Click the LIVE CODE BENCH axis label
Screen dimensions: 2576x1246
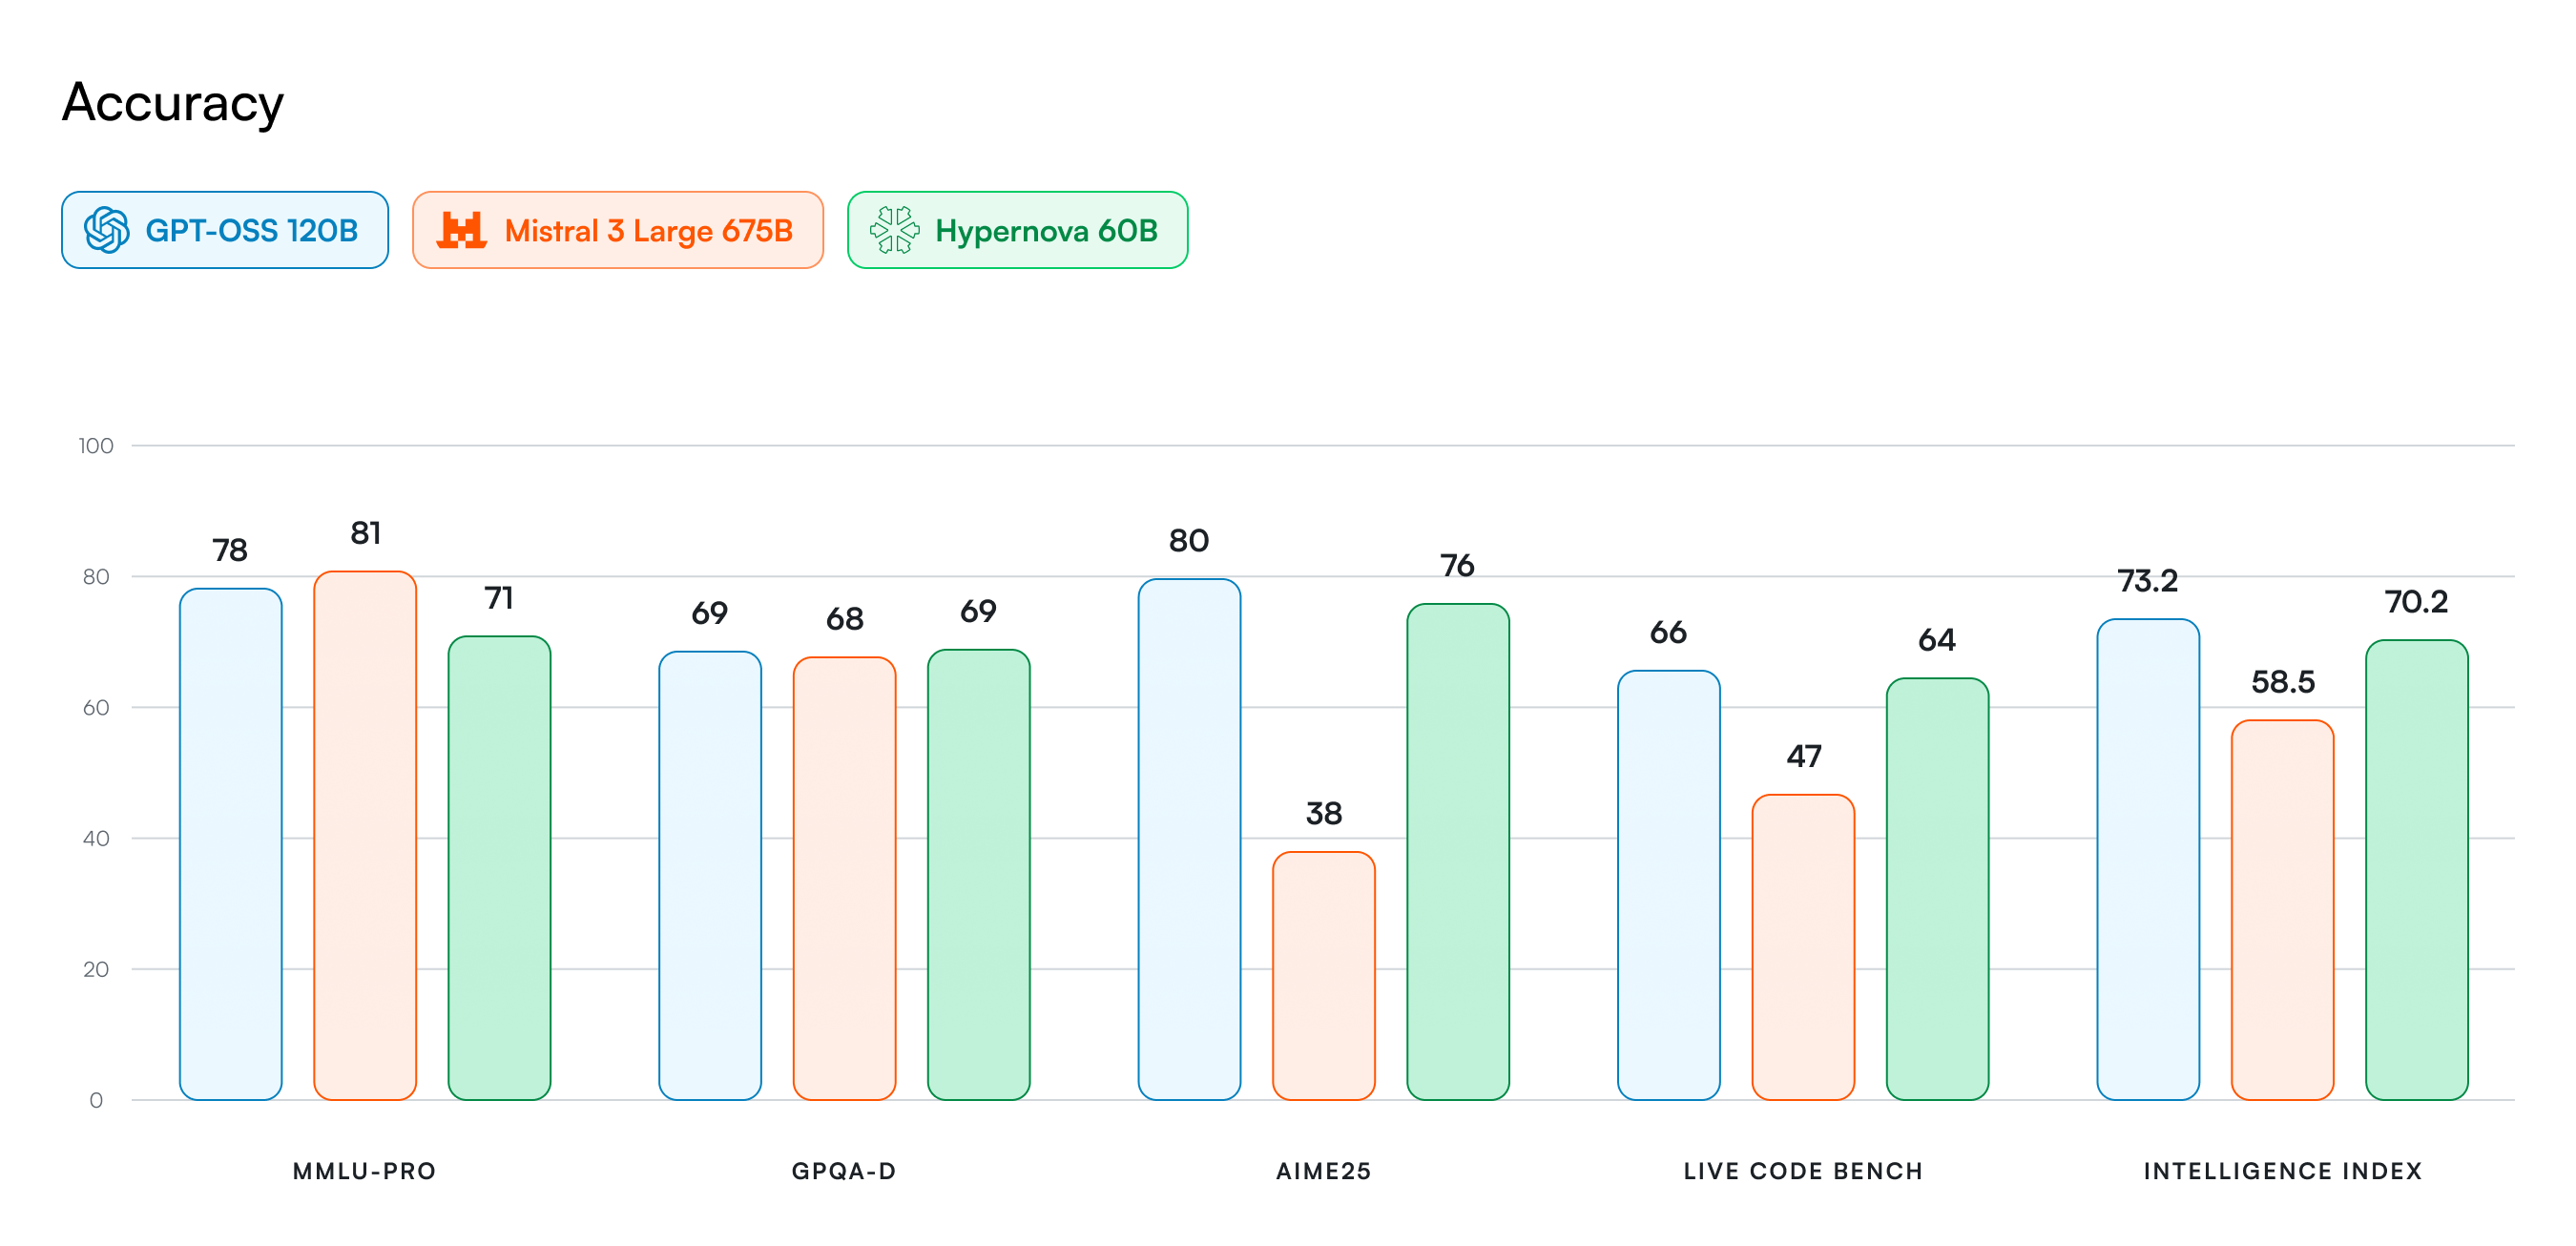pyautogui.click(x=1803, y=1171)
